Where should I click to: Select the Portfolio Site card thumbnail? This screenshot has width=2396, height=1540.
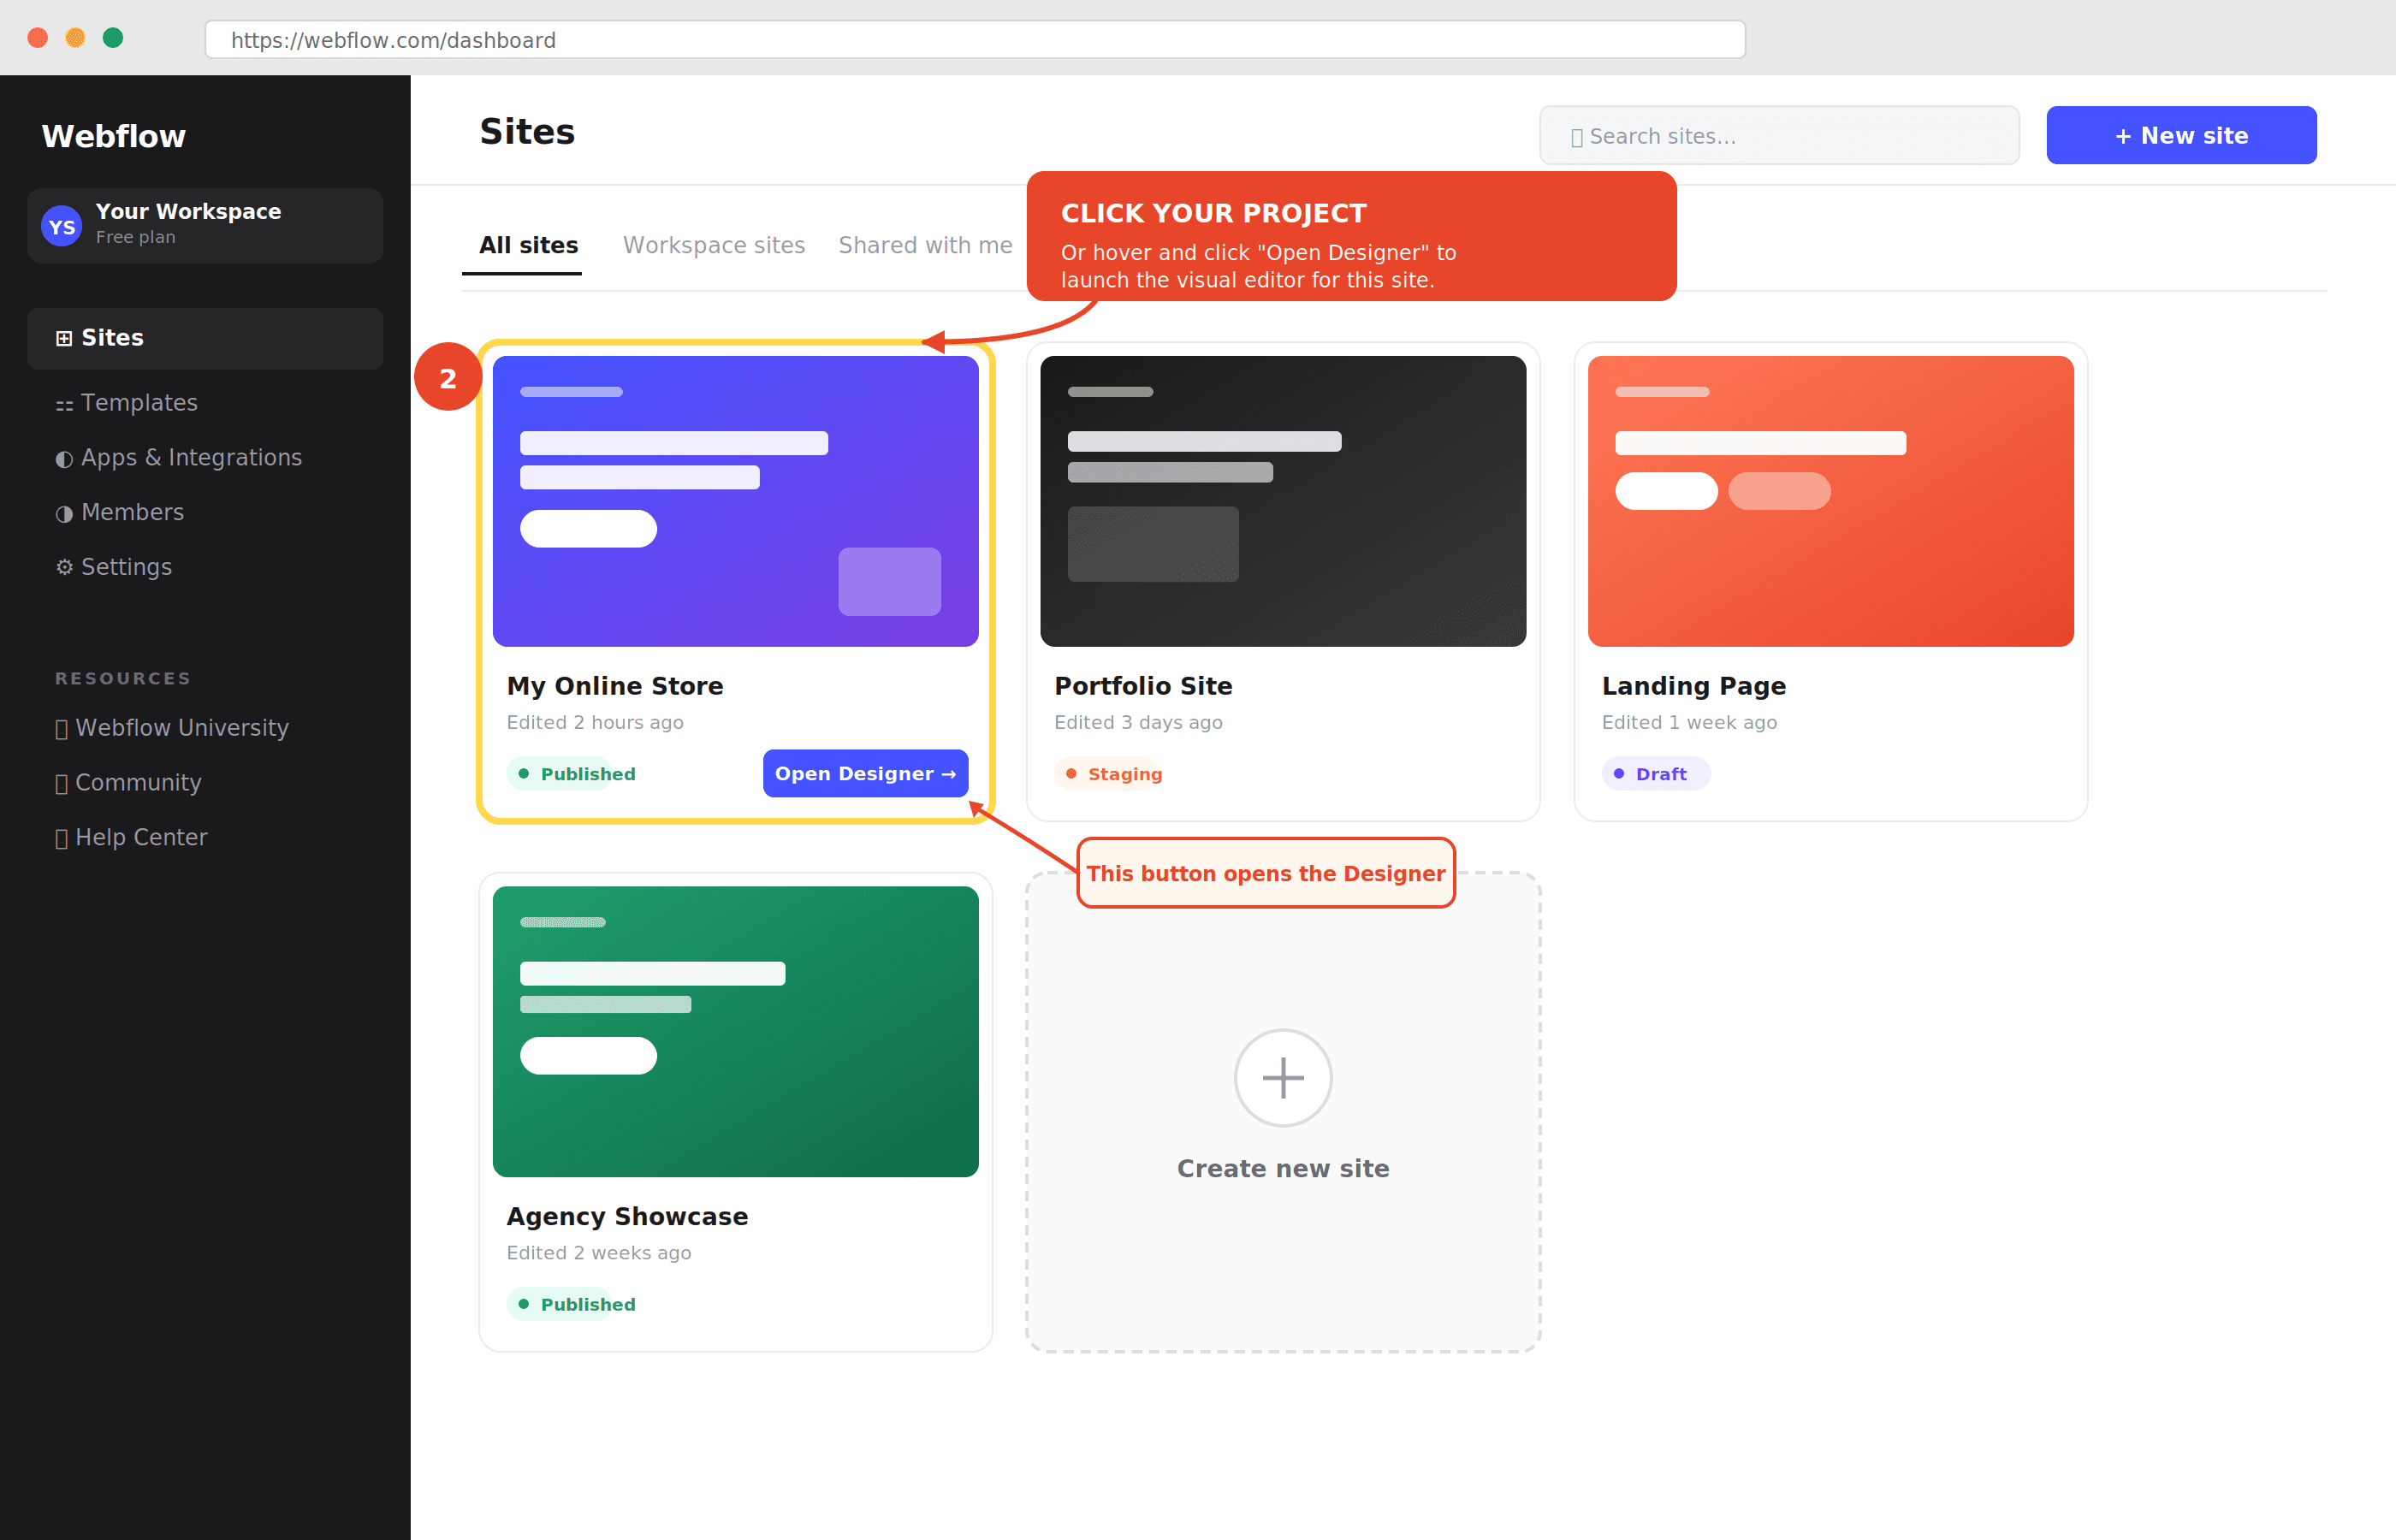coord(1283,500)
